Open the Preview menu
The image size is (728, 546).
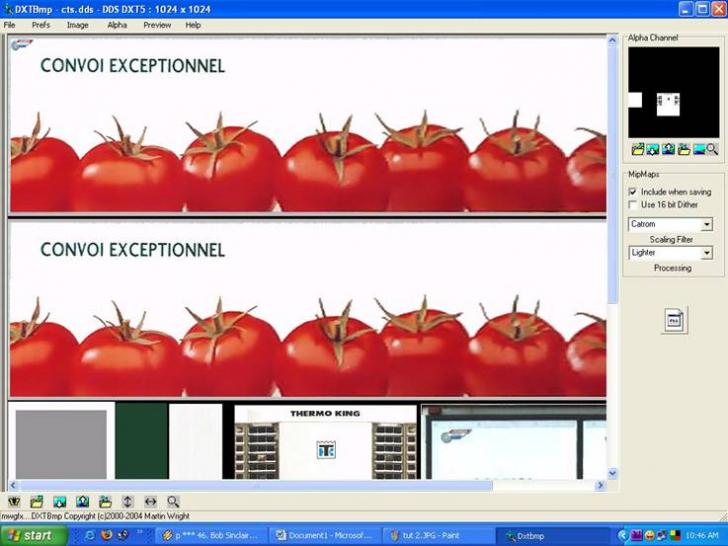tap(157, 25)
